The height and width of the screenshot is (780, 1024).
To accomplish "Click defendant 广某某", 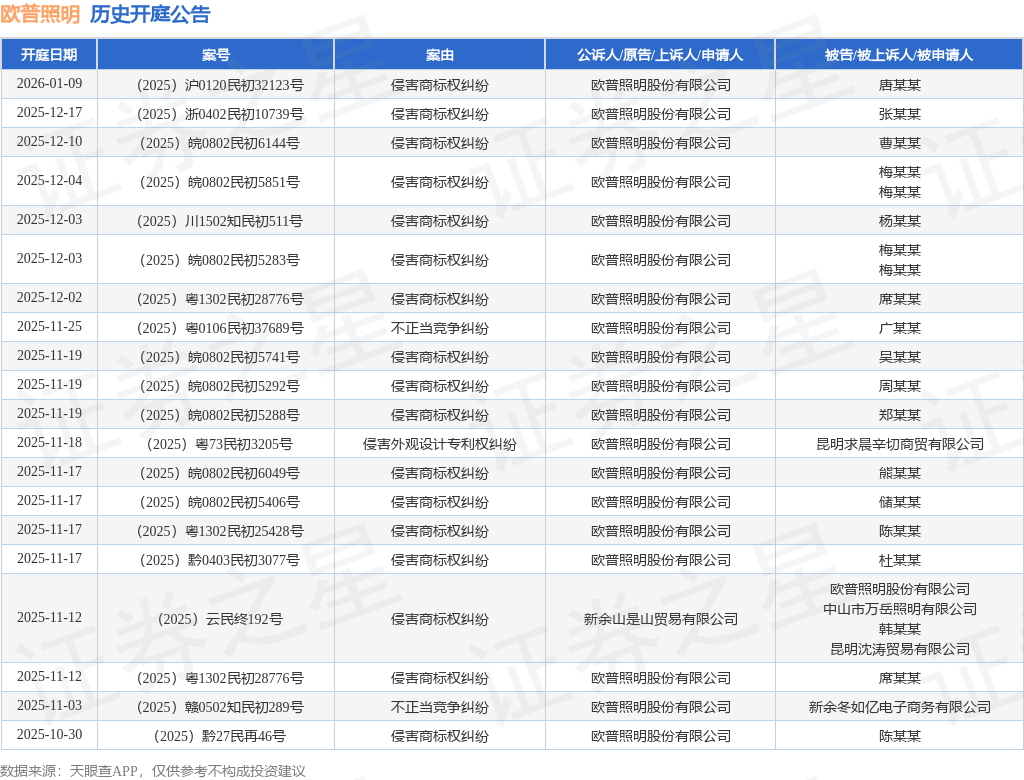I will click(899, 328).
